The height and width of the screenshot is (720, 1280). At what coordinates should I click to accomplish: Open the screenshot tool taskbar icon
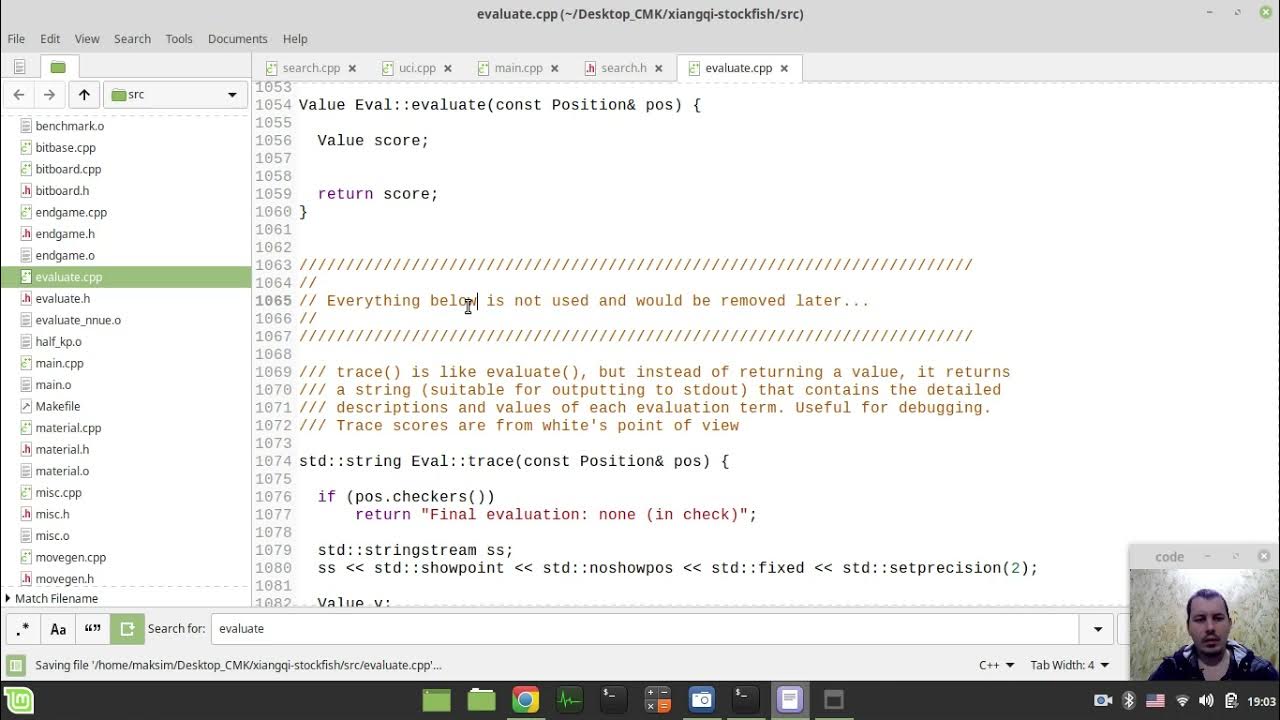[x=701, y=700]
